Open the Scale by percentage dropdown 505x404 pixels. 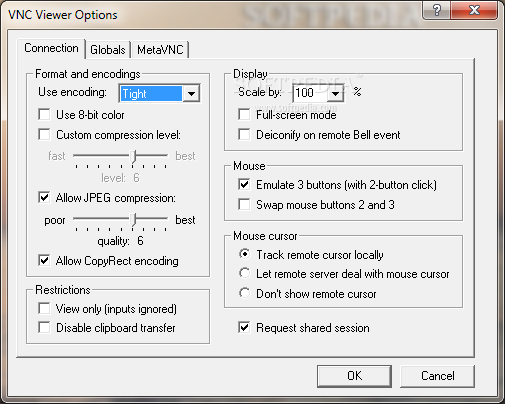pos(335,93)
